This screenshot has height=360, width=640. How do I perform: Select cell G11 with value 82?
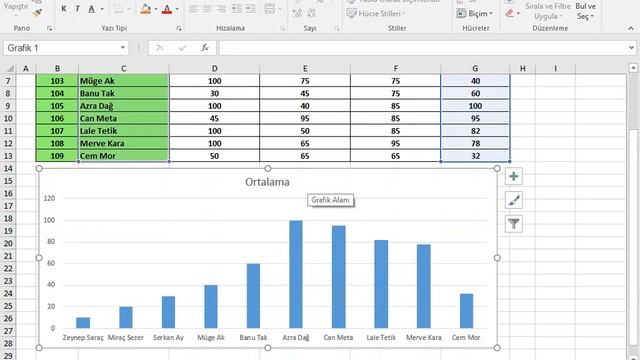point(475,131)
